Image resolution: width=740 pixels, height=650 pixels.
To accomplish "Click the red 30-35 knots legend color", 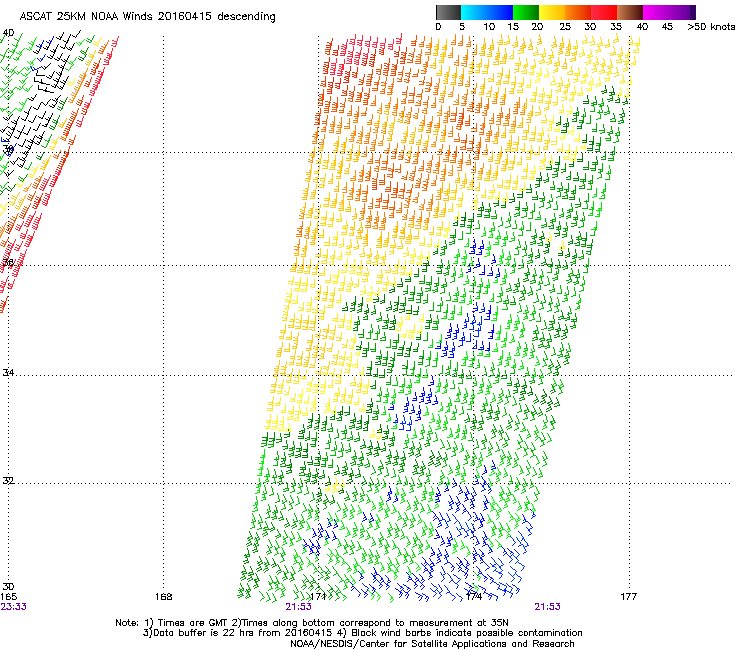I will click(604, 12).
